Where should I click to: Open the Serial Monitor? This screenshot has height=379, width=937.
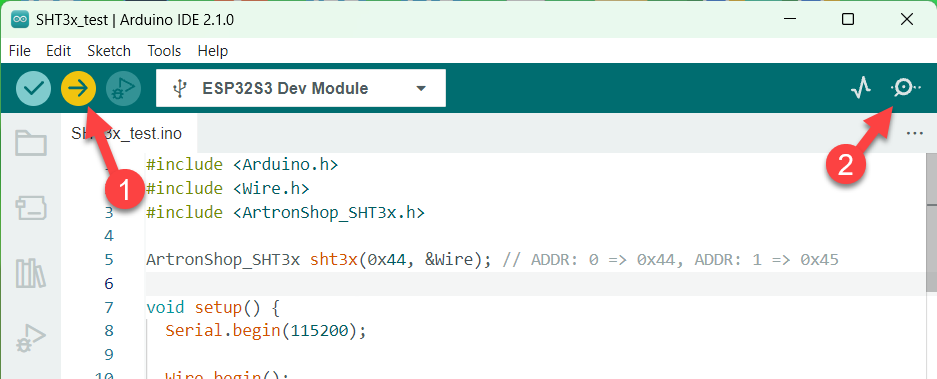pyautogui.click(x=905, y=88)
